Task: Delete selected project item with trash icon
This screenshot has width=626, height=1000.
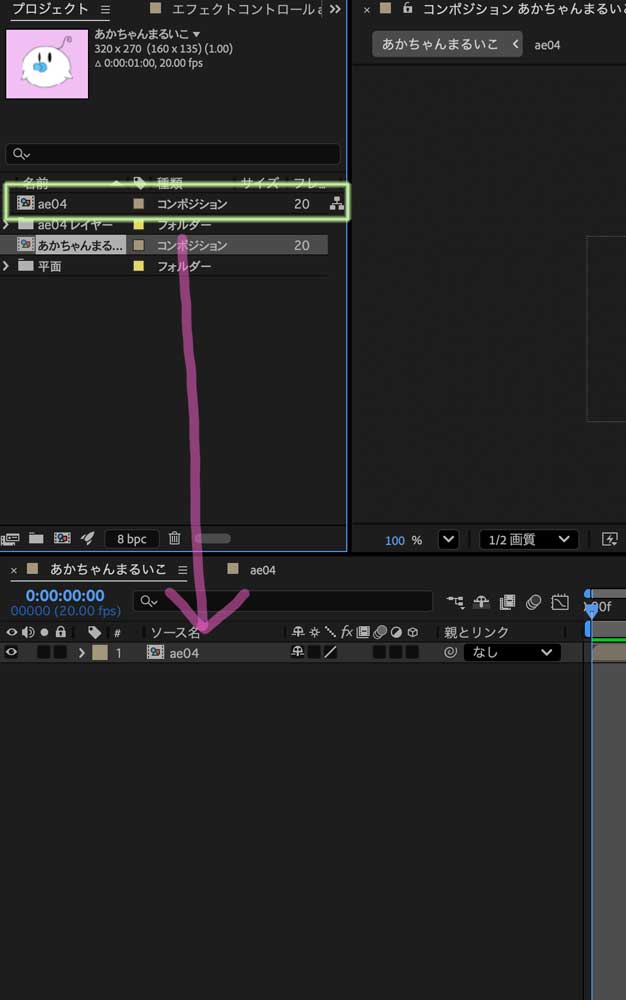Action: point(175,539)
